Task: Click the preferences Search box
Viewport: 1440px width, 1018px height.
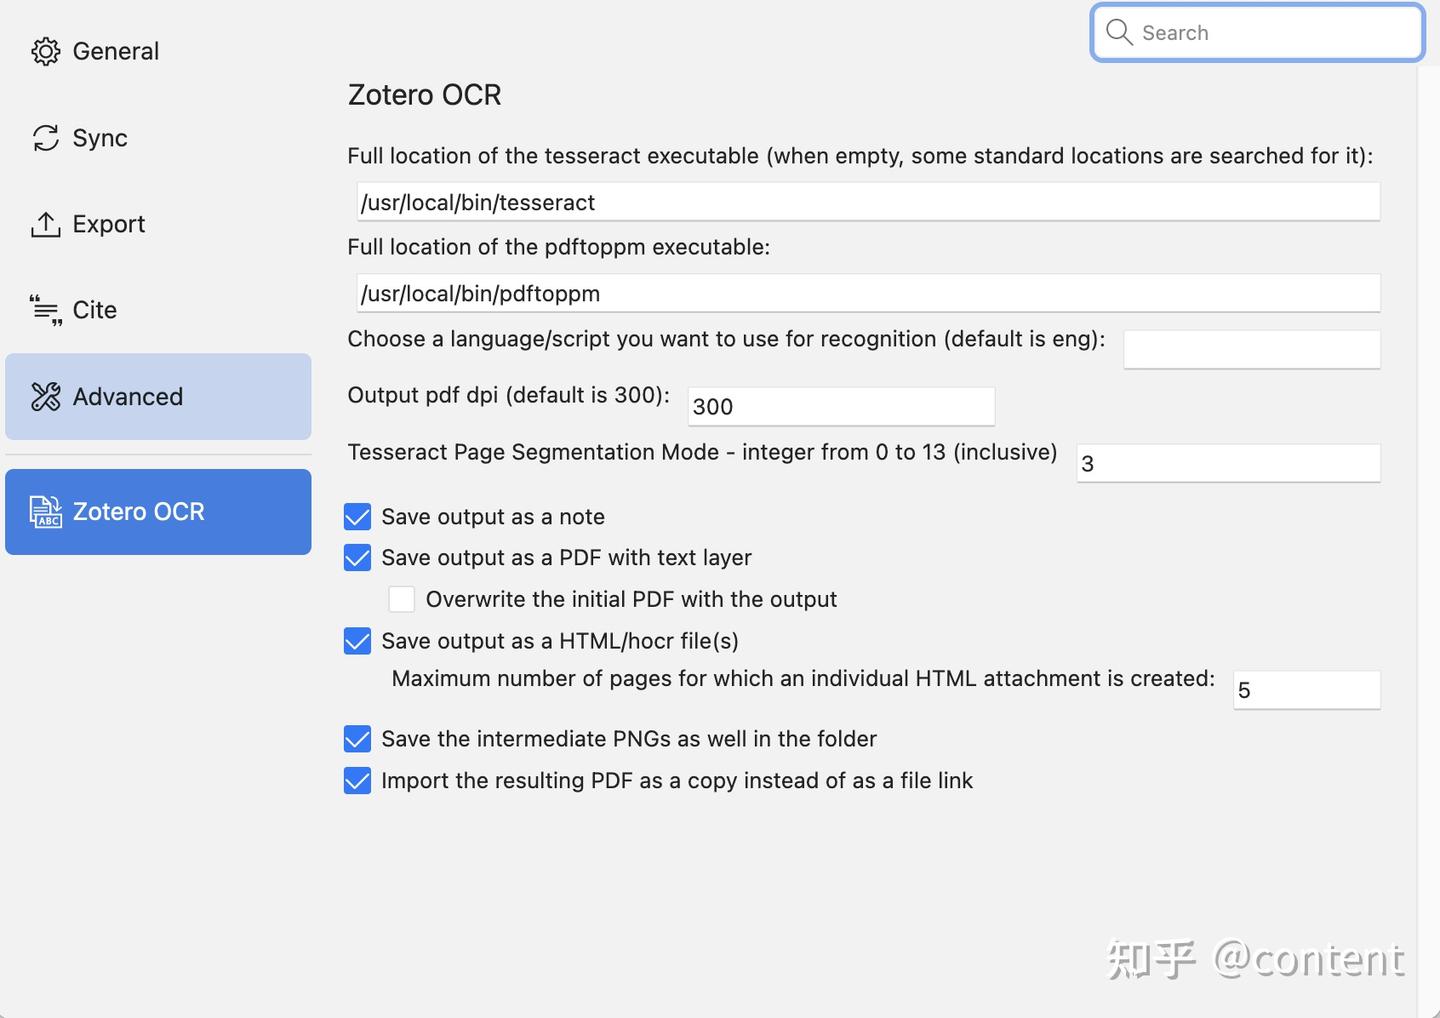Action: pyautogui.click(x=1256, y=32)
